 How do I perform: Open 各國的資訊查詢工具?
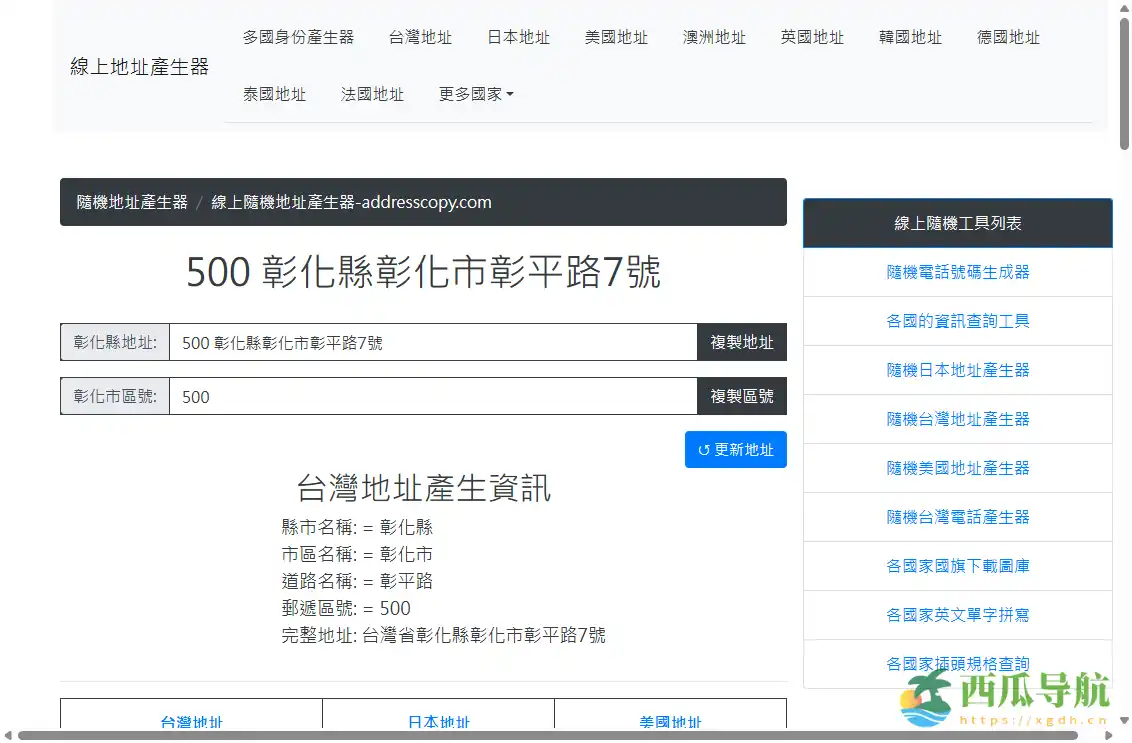click(957, 320)
